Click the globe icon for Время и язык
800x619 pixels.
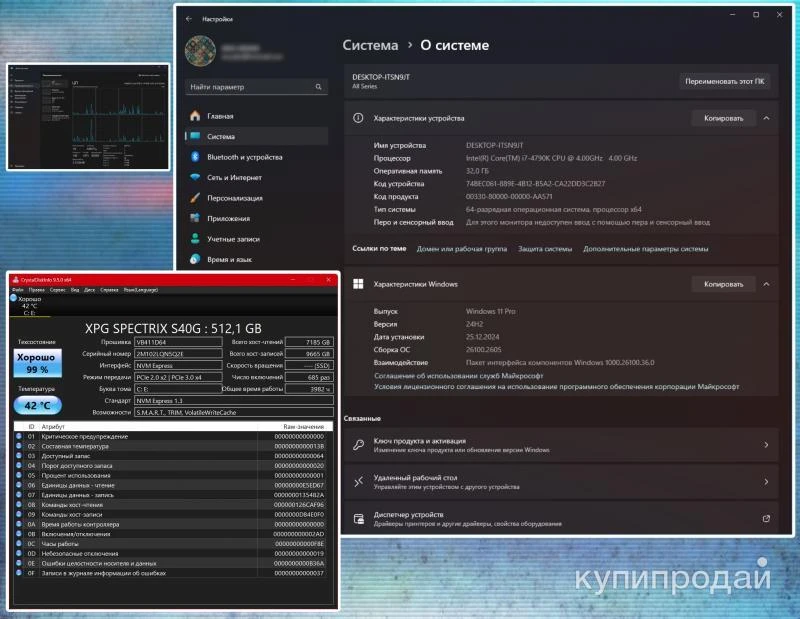point(195,259)
